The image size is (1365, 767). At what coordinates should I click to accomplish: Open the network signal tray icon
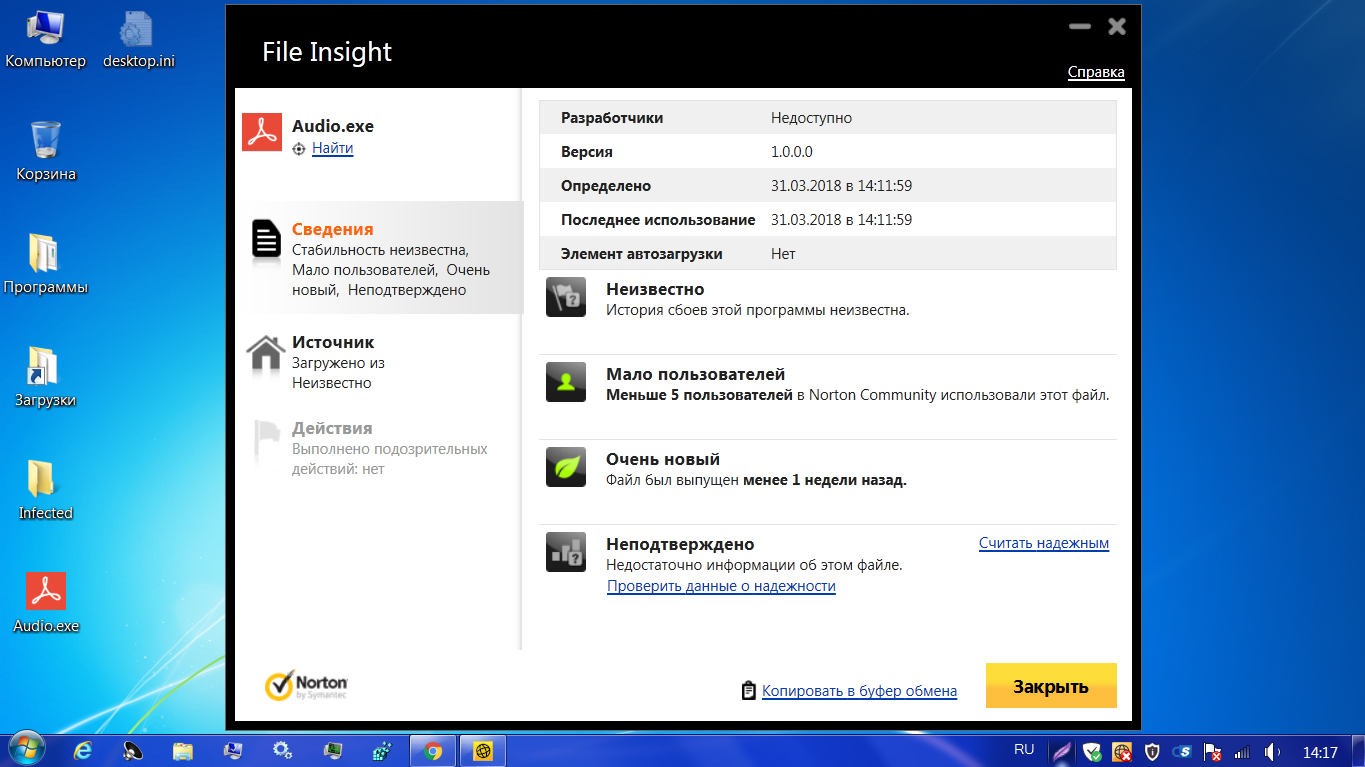(x=1243, y=751)
